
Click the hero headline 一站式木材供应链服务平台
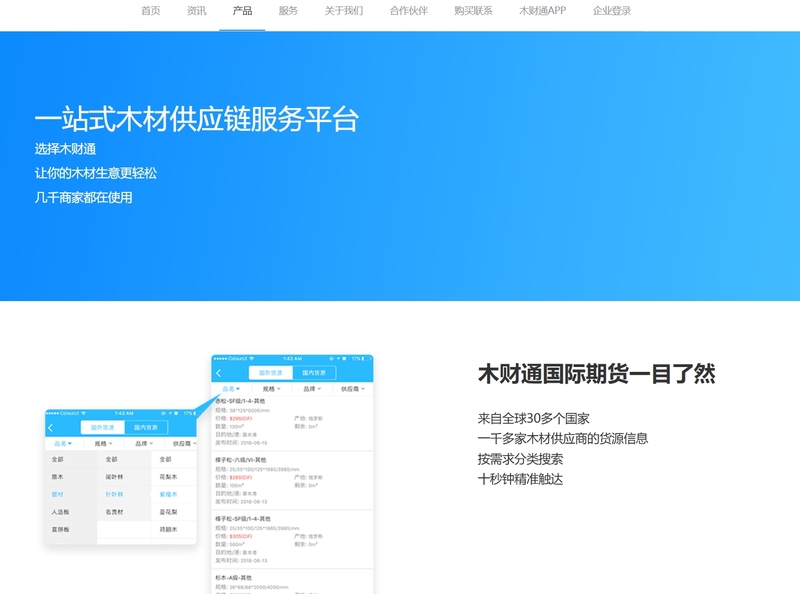click(197, 119)
